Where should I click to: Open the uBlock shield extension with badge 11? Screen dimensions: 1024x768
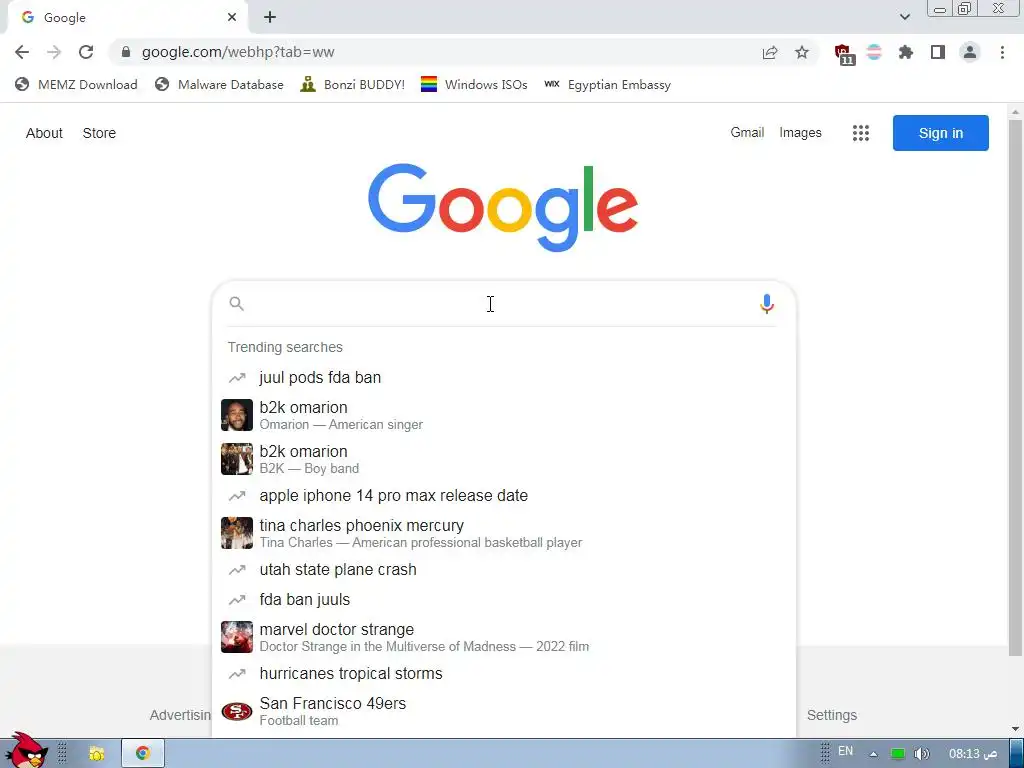tap(844, 54)
